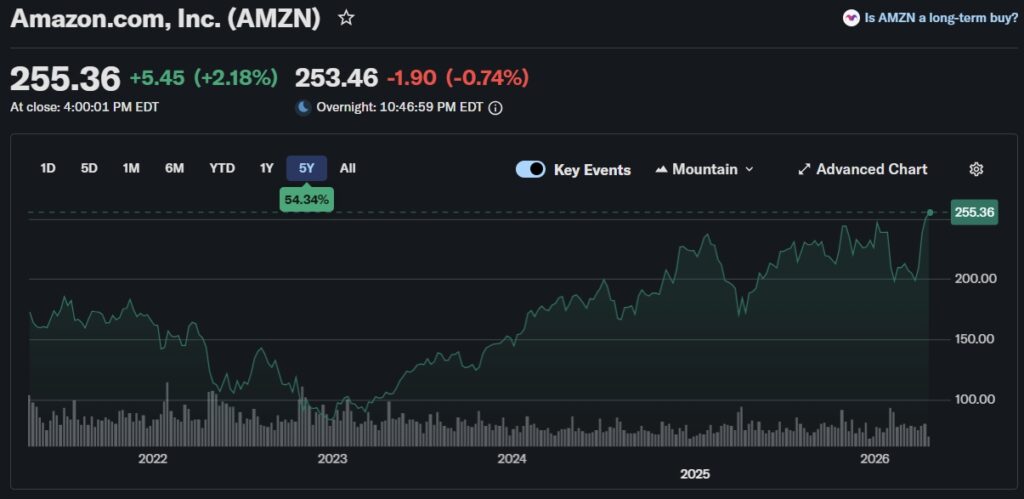This screenshot has width=1024, height=499.
Task: Click the overnight info circle icon
Action: point(495,108)
